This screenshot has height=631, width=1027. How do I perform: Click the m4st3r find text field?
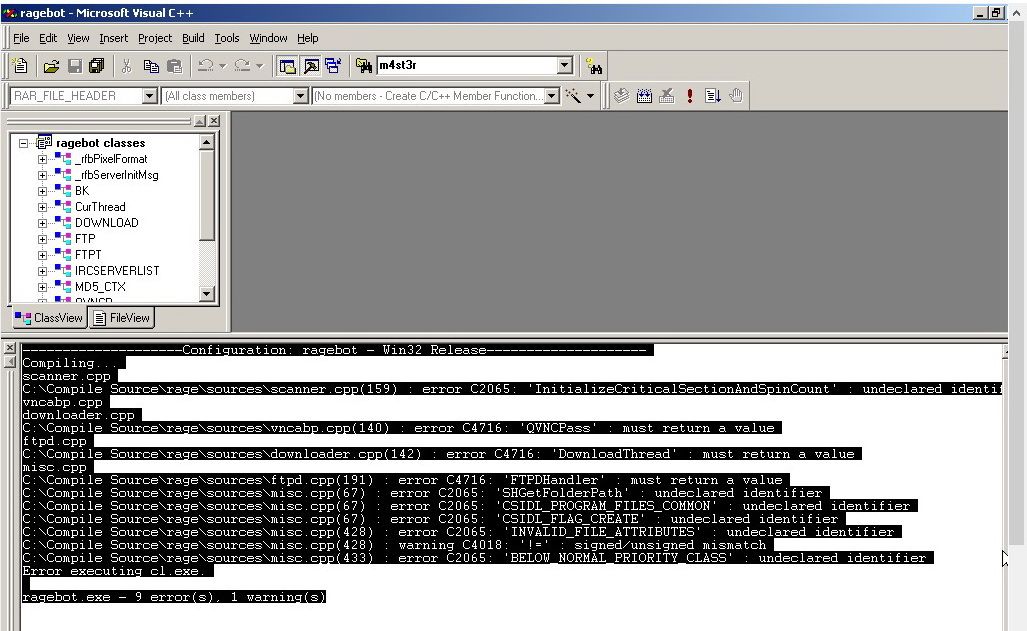468,65
